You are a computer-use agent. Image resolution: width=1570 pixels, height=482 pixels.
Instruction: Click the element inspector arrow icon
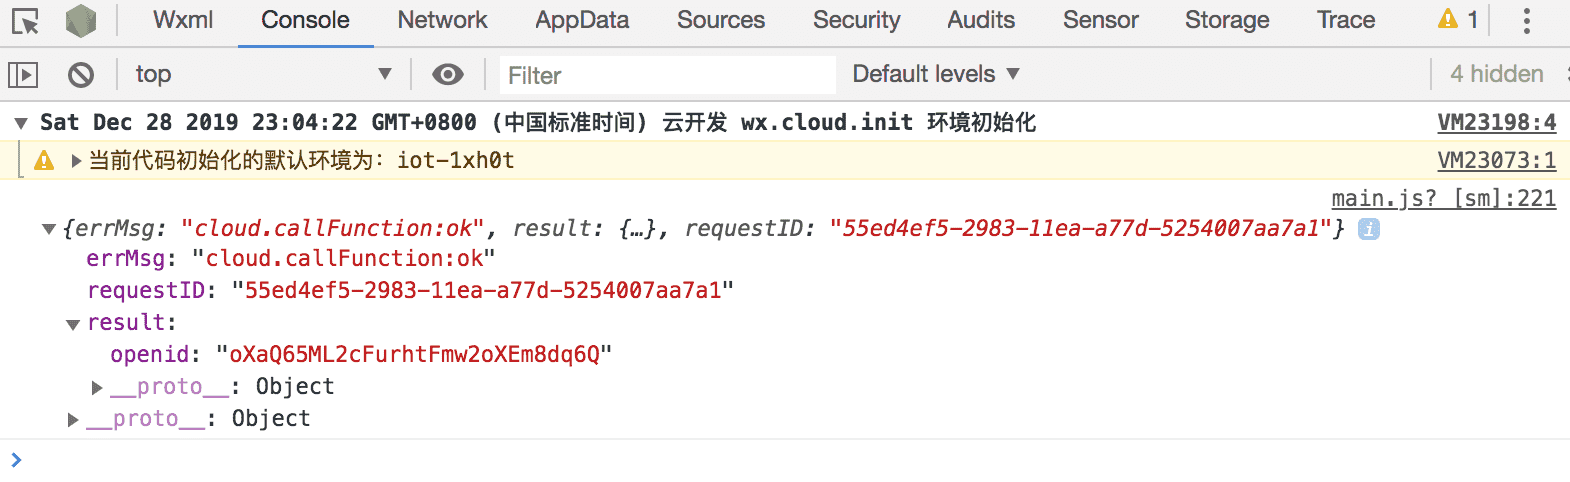[x=26, y=21]
